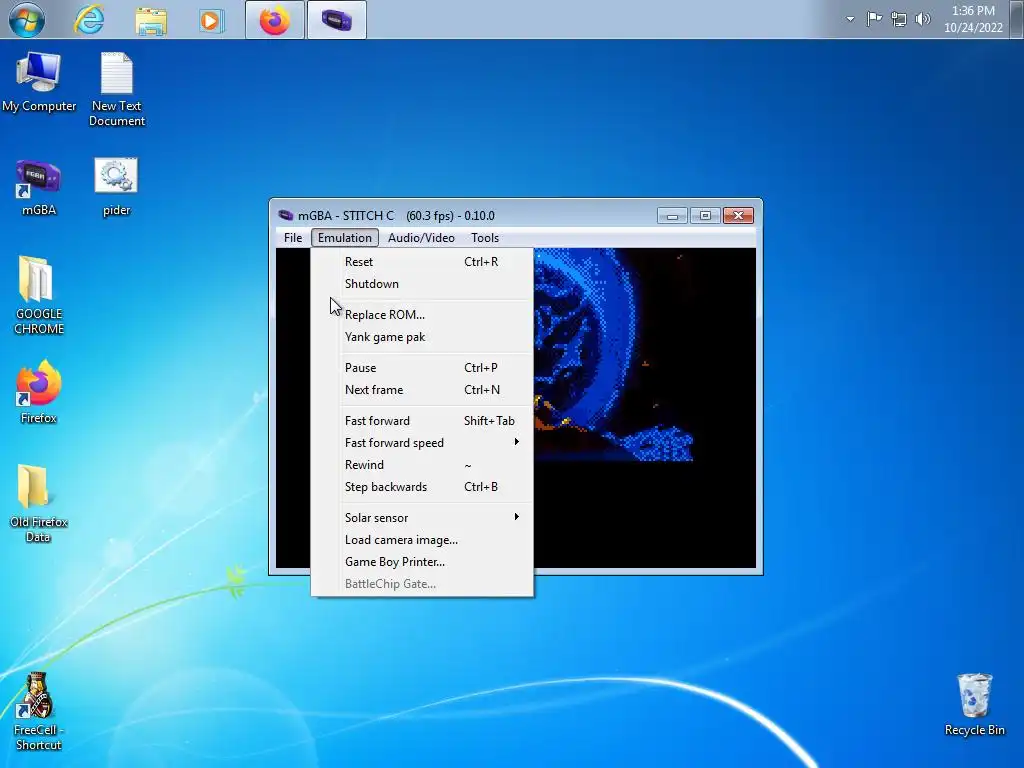The height and width of the screenshot is (768, 1024).
Task: Select the mGBA desktop shortcut
Action: 39,187
